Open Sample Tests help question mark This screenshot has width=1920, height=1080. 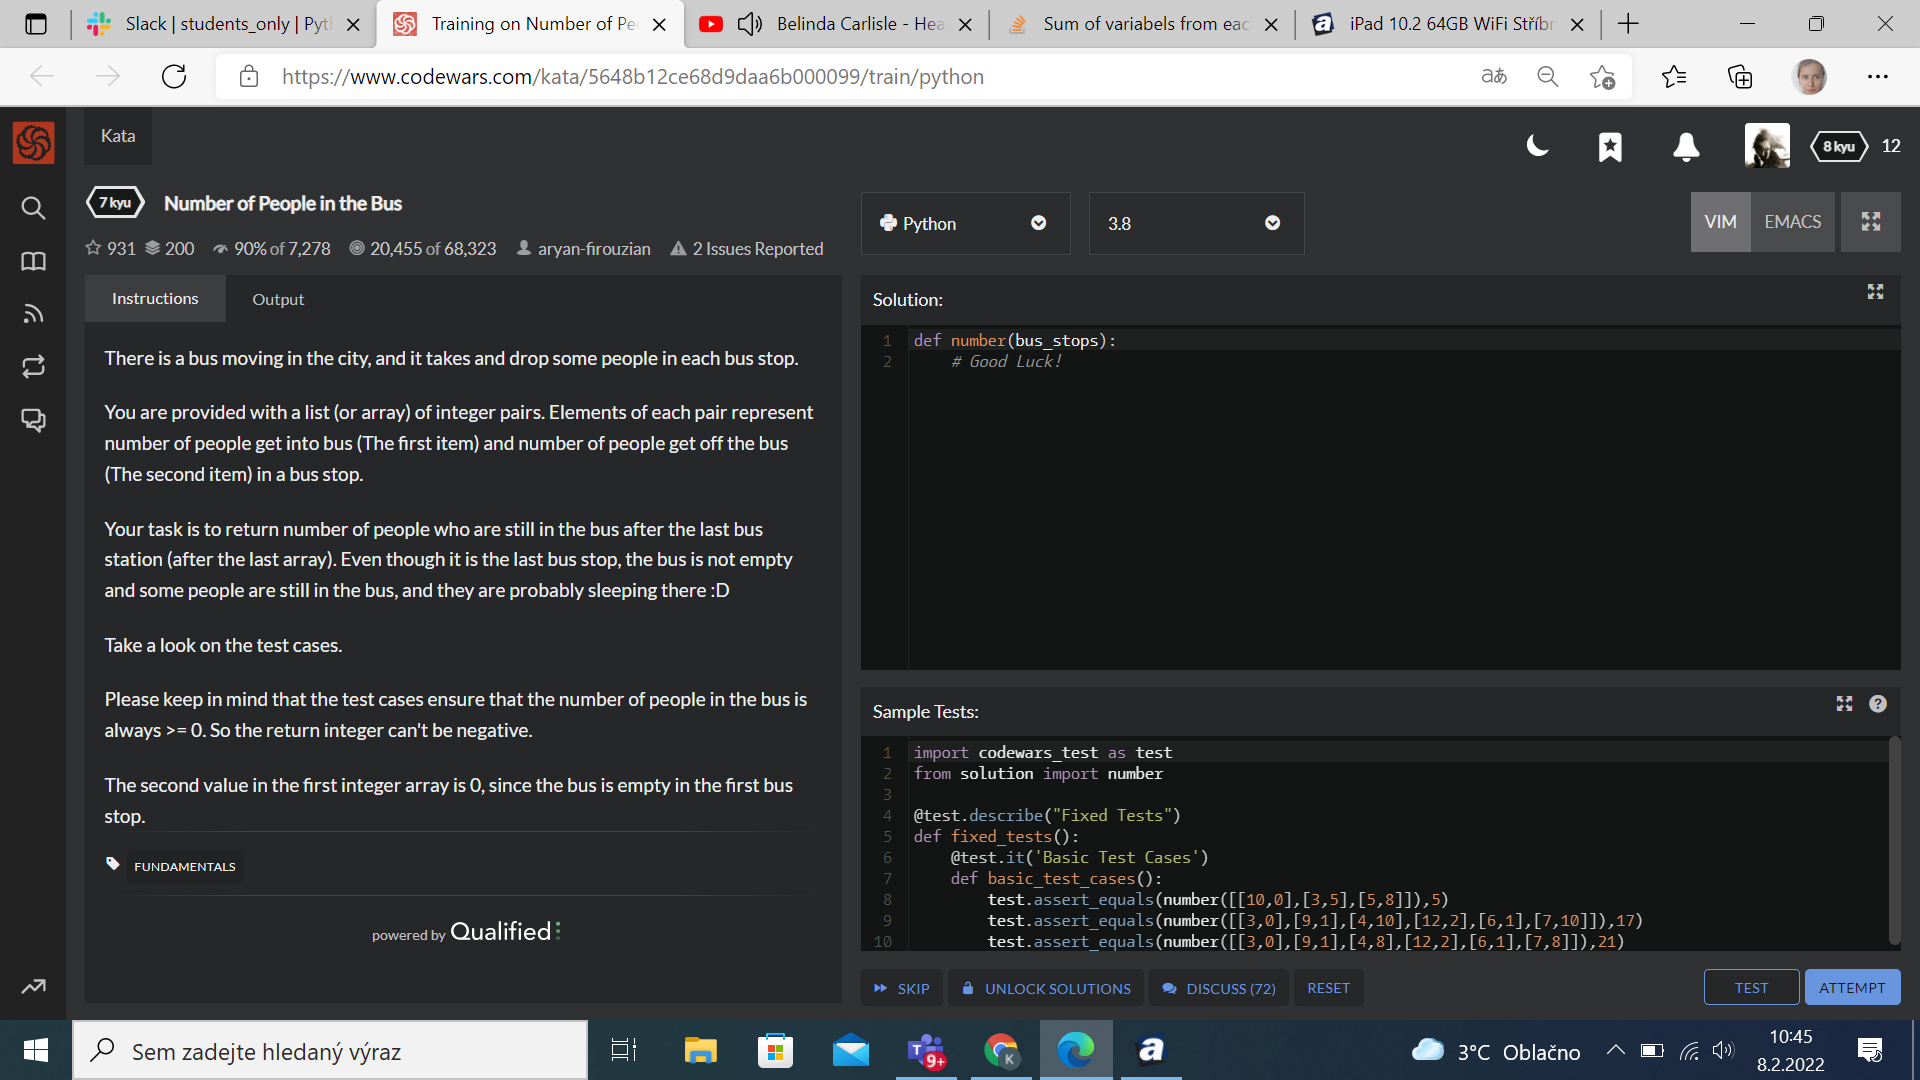click(1878, 704)
